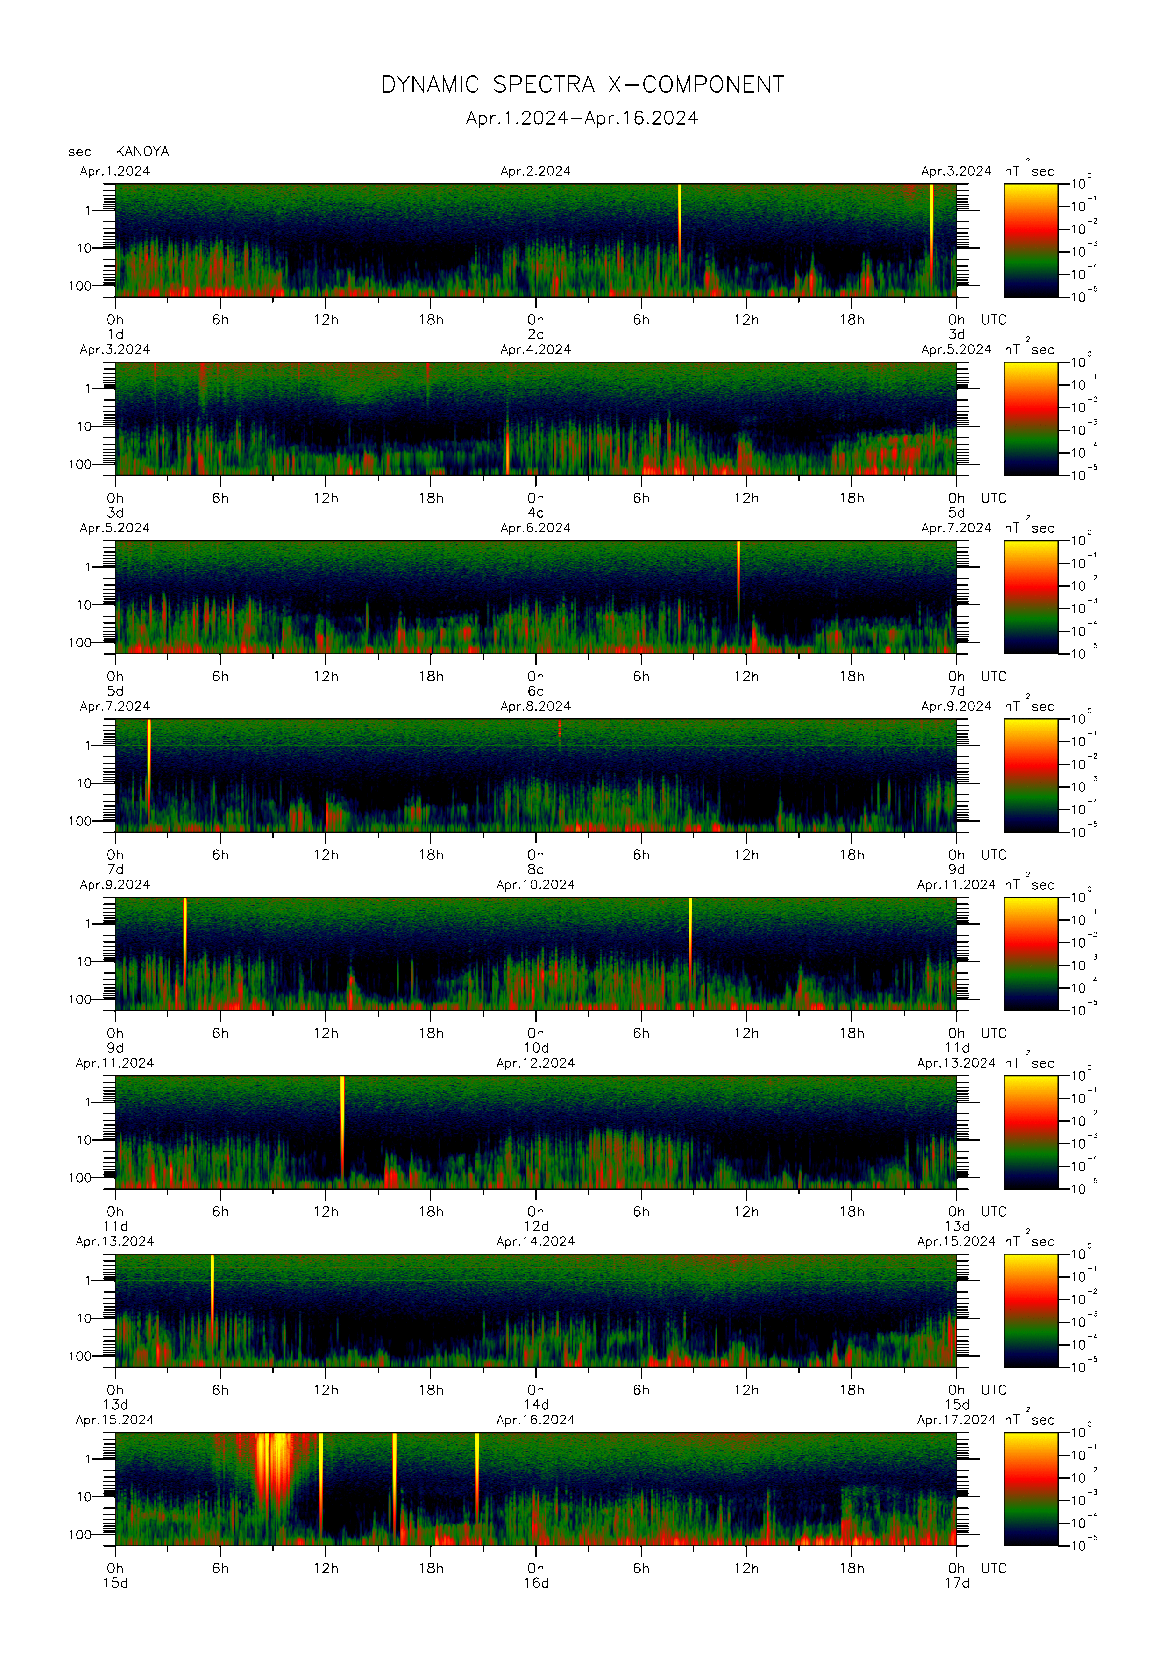Click the bright disturbance near 9h on Apr.15

tap(272, 1470)
